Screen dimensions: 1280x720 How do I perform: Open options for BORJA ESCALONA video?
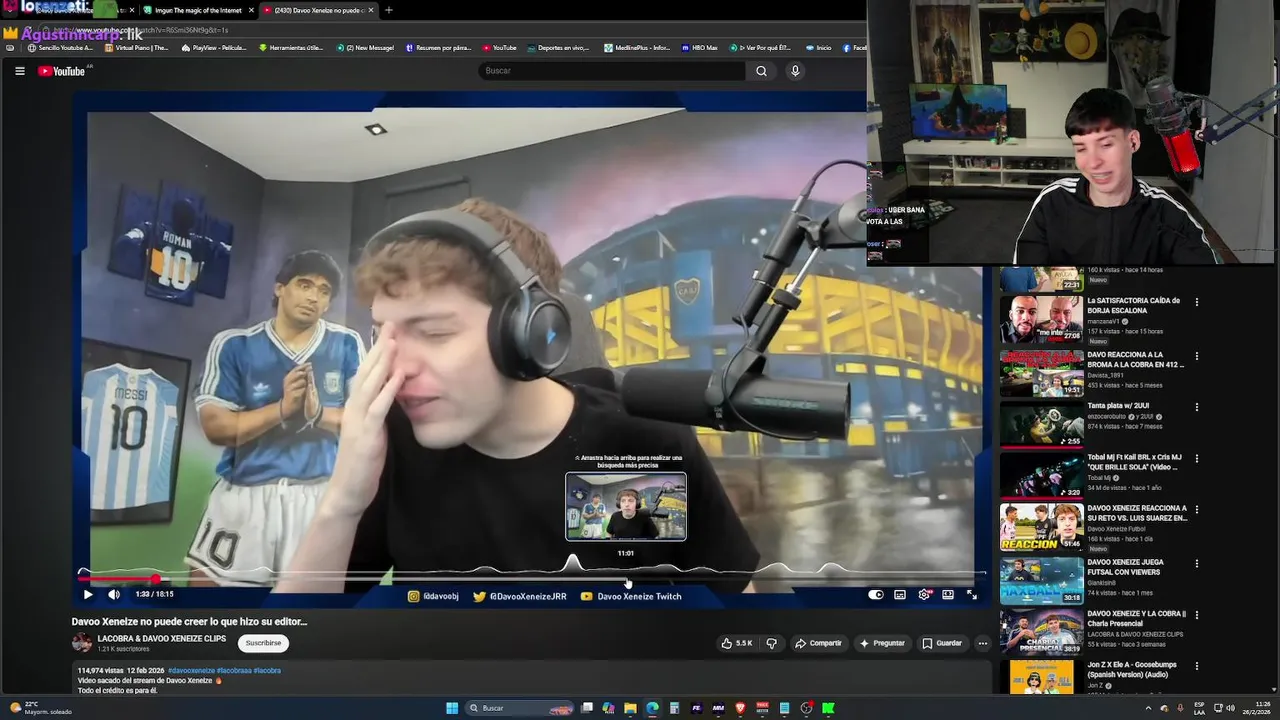pyautogui.click(x=1196, y=302)
